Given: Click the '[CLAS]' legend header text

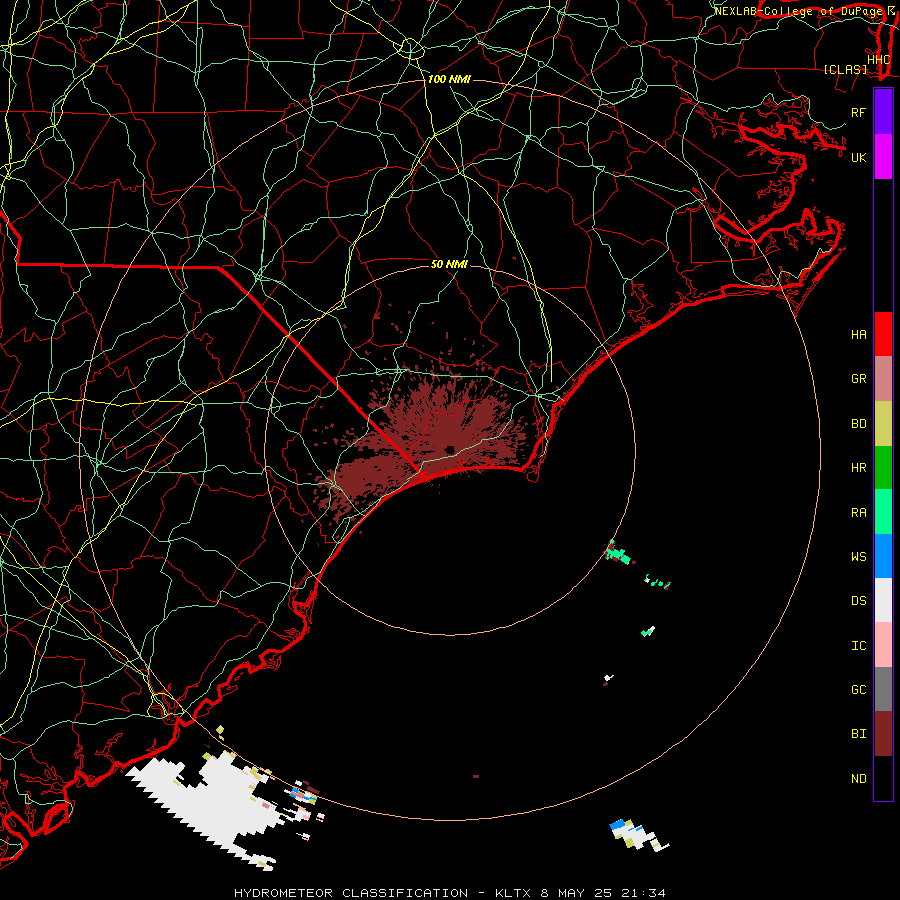Looking at the screenshot, I should [845, 69].
